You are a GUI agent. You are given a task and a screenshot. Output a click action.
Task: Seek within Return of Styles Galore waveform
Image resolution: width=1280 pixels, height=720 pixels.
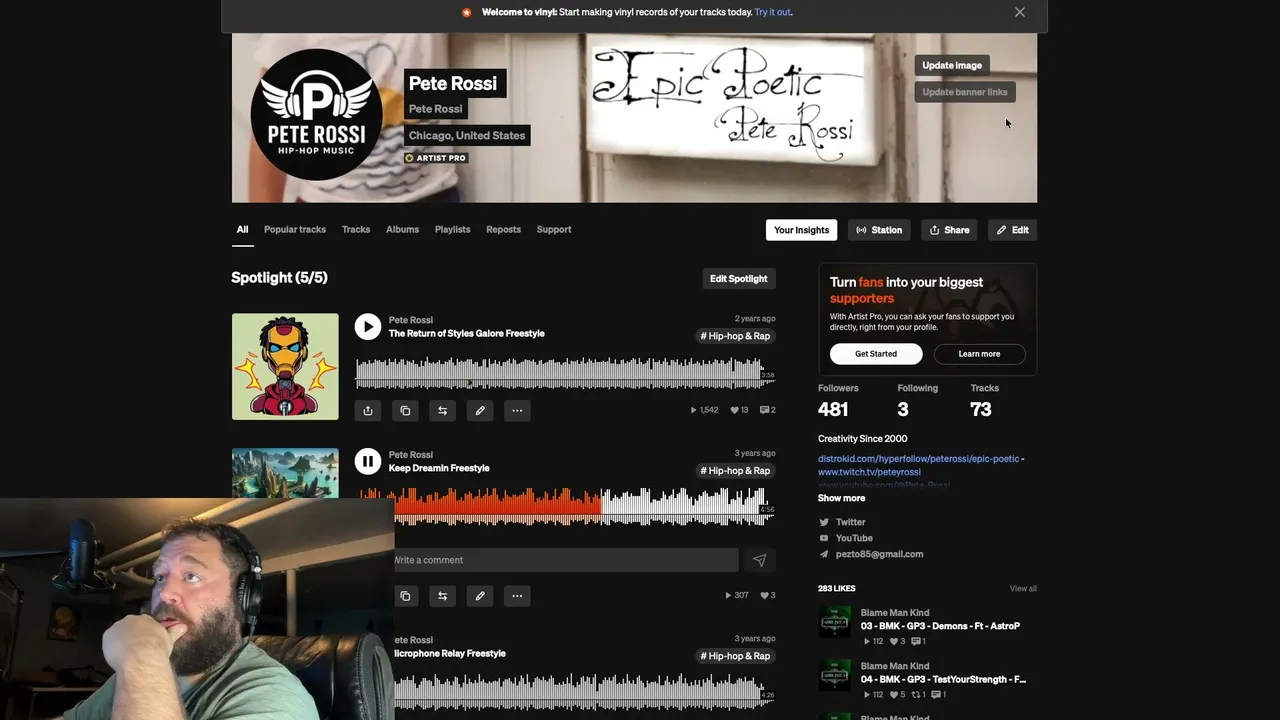(565, 374)
